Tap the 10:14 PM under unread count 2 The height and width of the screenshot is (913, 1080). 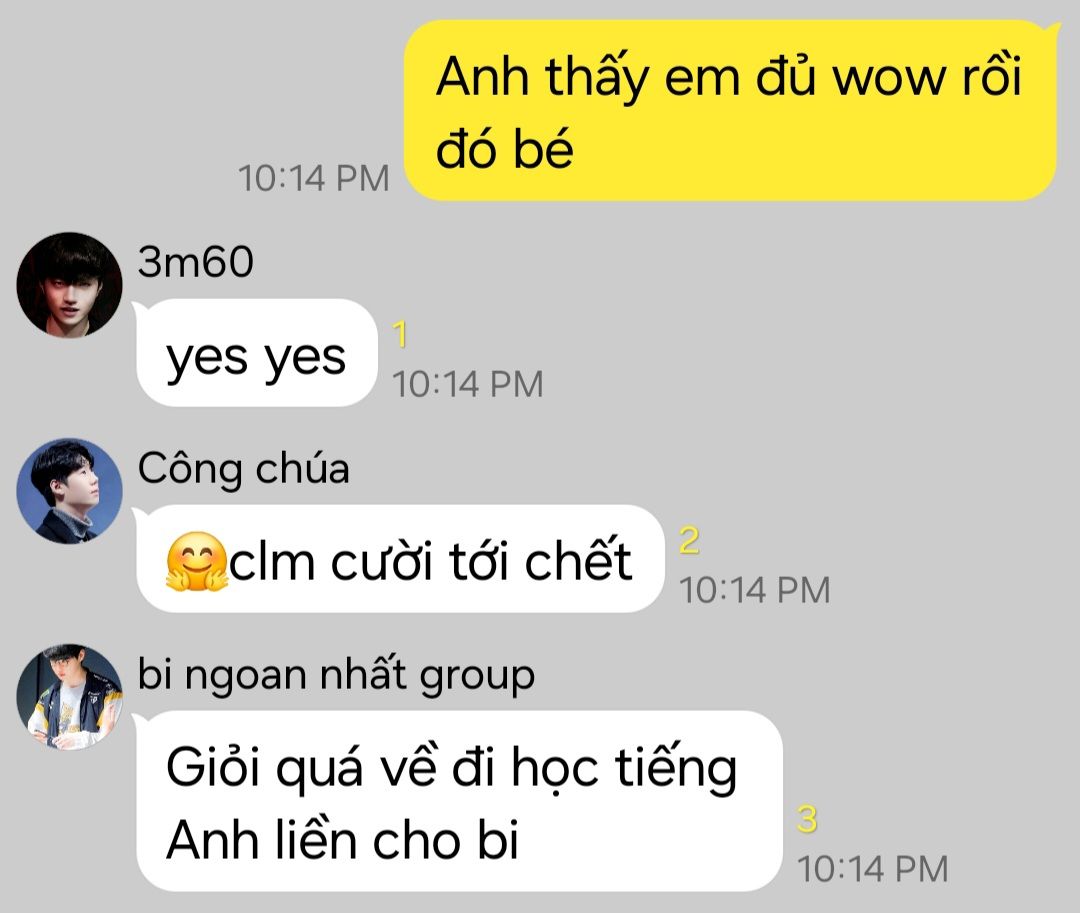coord(756,590)
